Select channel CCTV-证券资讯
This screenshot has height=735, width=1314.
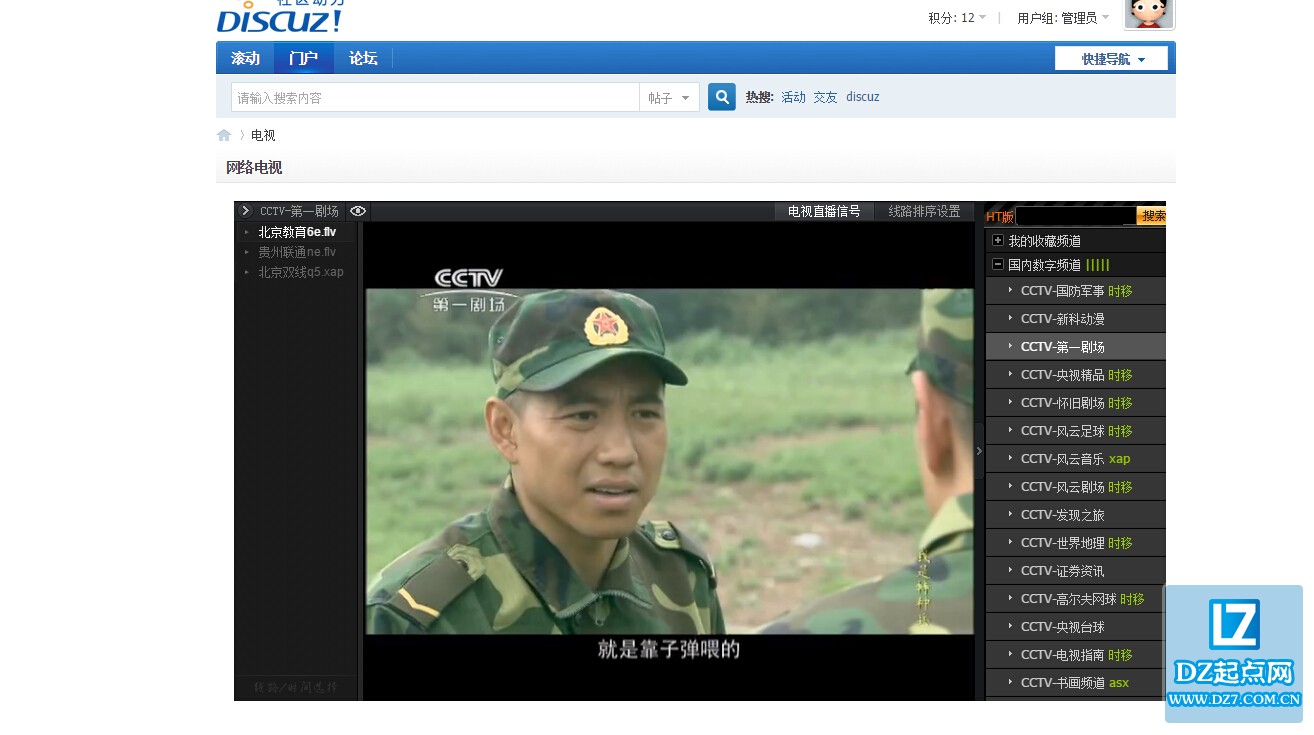(x=1076, y=571)
